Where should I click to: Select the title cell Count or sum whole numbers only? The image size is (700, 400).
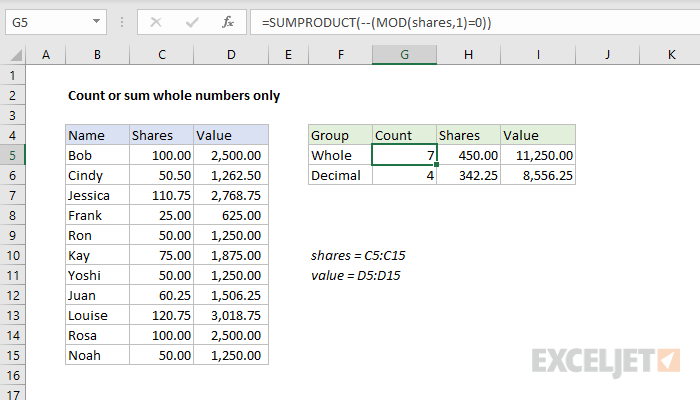pos(174,96)
